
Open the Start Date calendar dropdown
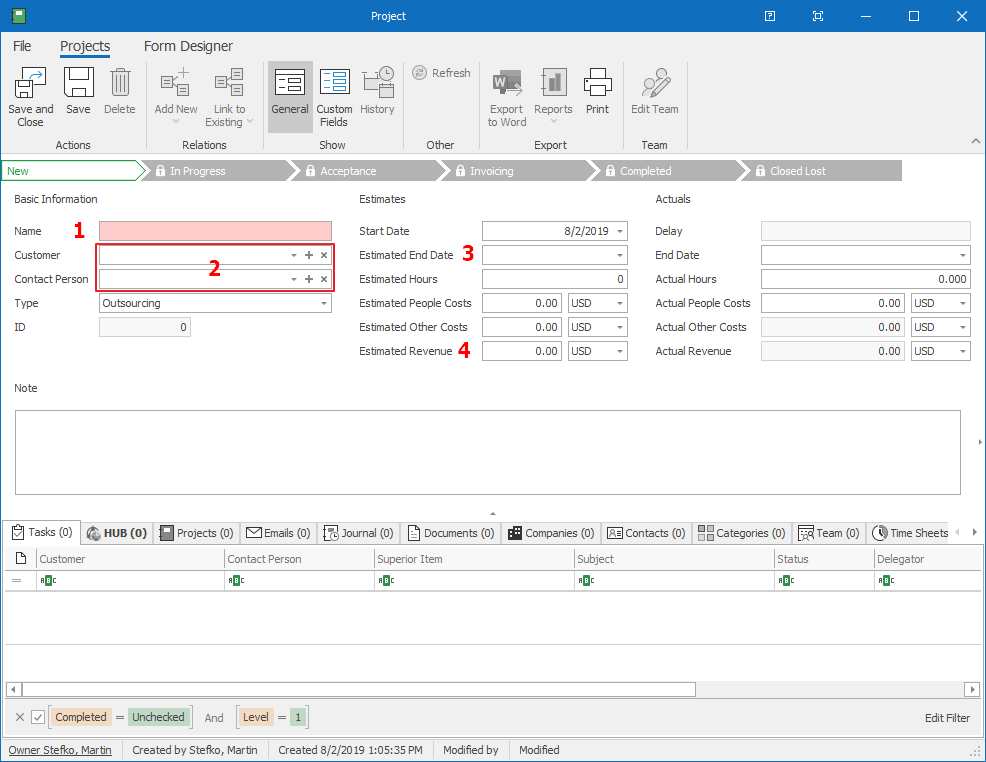[x=620, y=231]
